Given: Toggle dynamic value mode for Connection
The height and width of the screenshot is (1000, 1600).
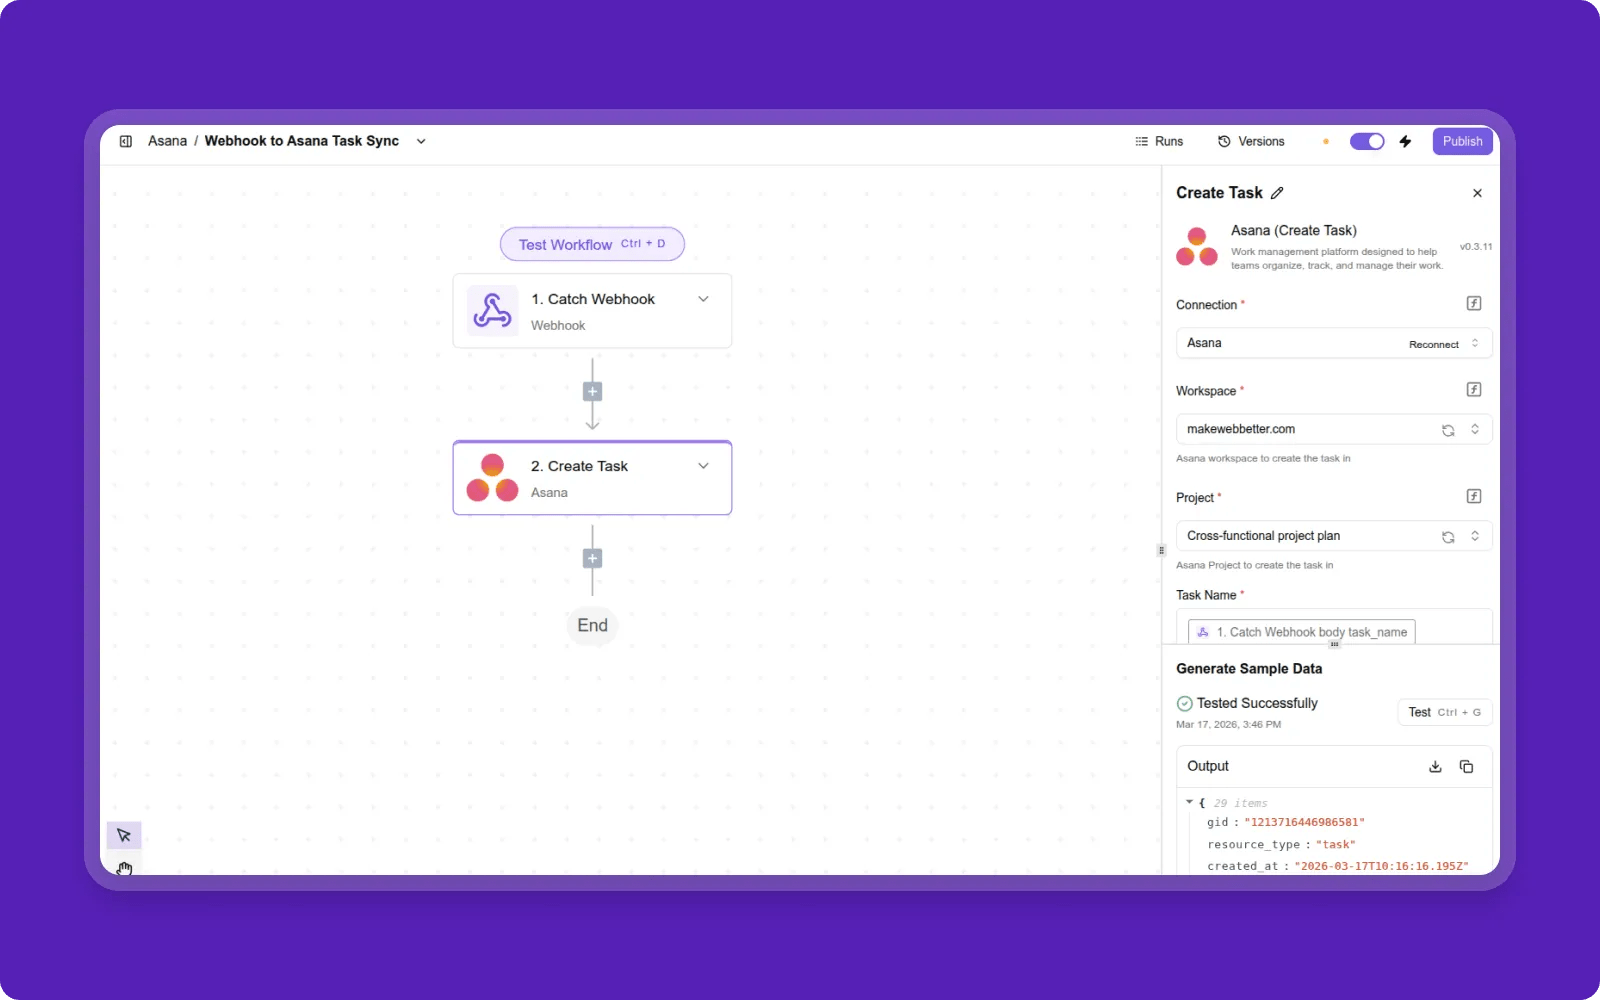Looking at the screenshot, I should click(1473, 304).
